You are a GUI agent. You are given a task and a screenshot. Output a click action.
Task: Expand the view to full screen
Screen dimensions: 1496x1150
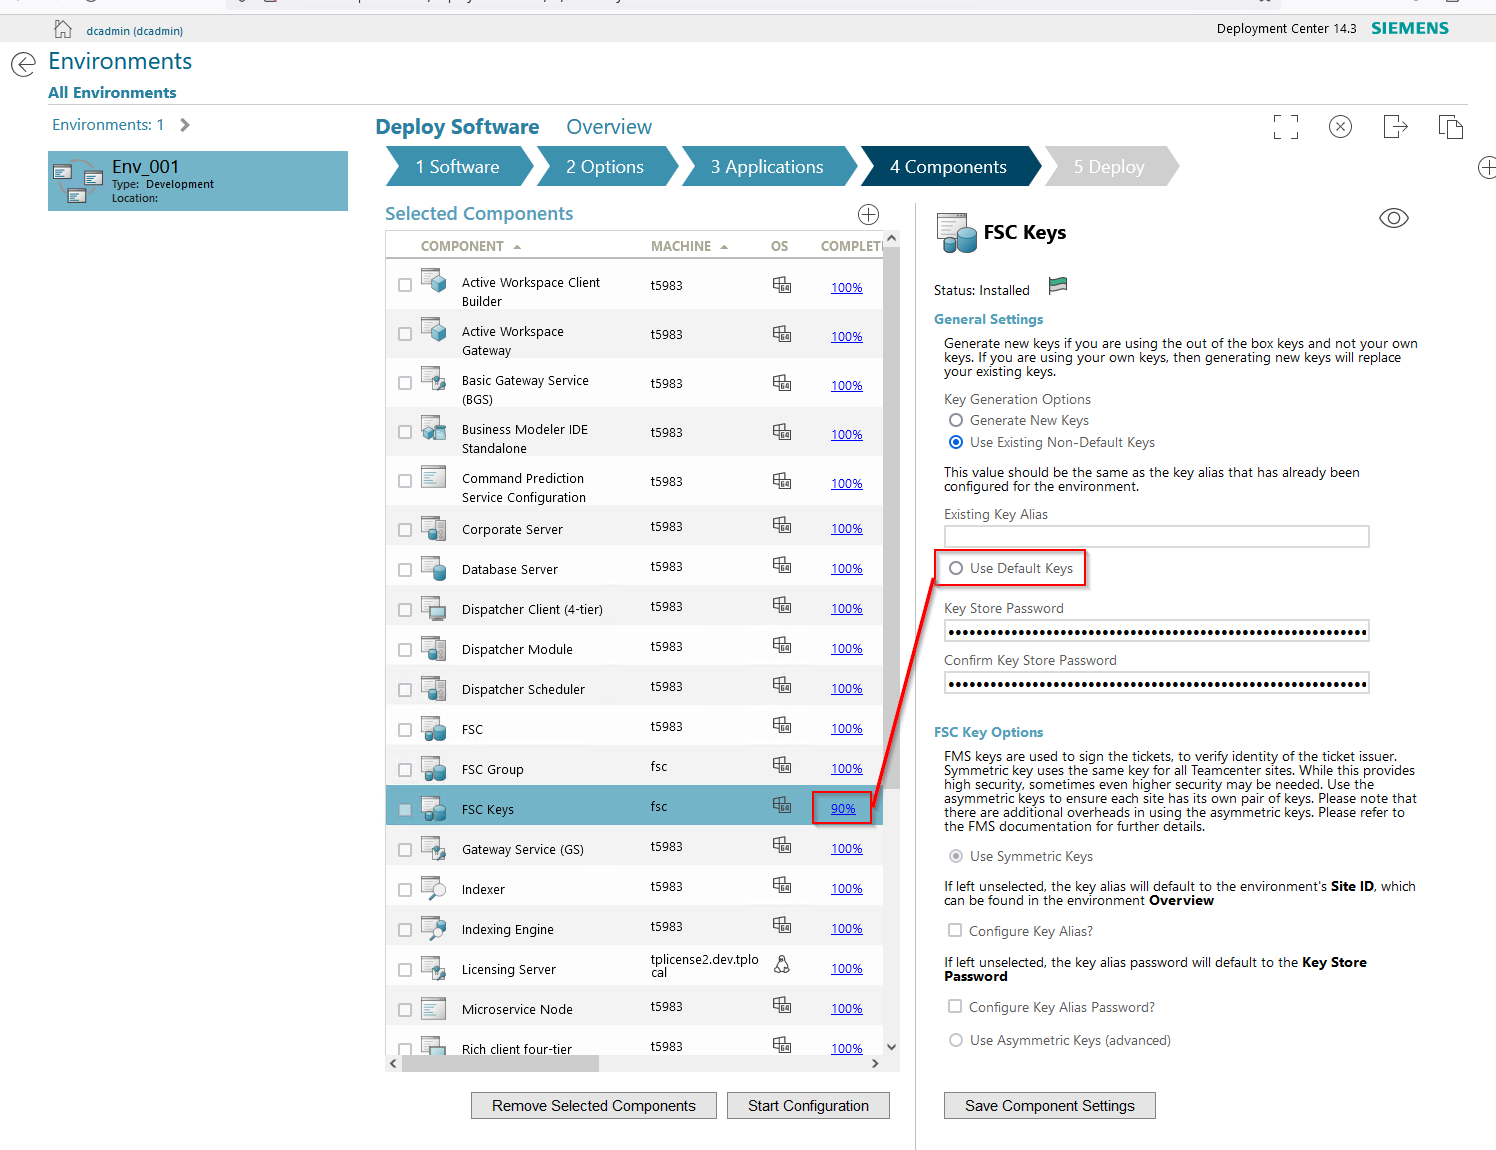[x=1286, y=127]
